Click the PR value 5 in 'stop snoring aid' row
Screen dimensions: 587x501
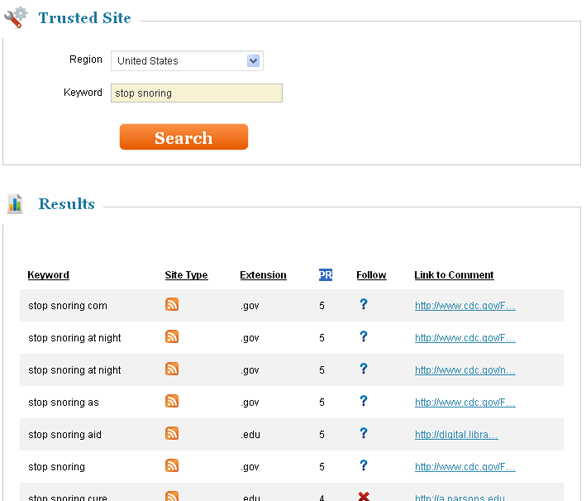[x=322, y=435]
